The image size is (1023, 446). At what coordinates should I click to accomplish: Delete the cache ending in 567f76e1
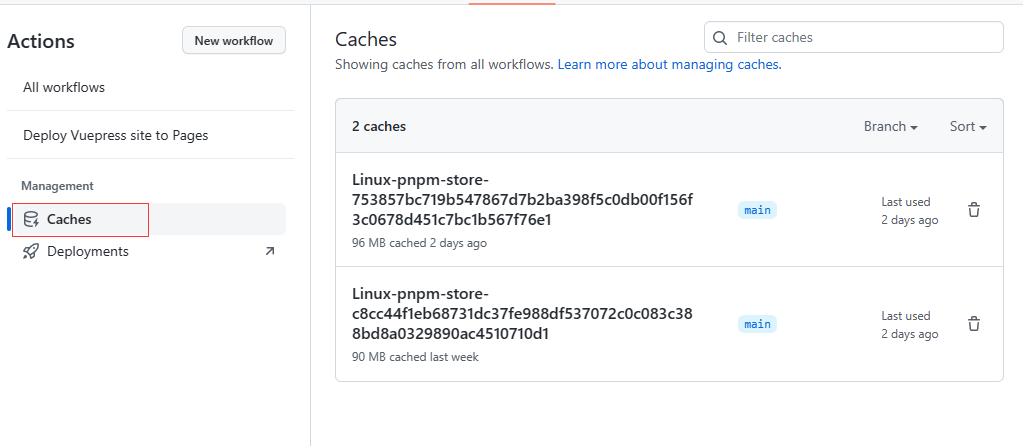[x=974, y=210]
